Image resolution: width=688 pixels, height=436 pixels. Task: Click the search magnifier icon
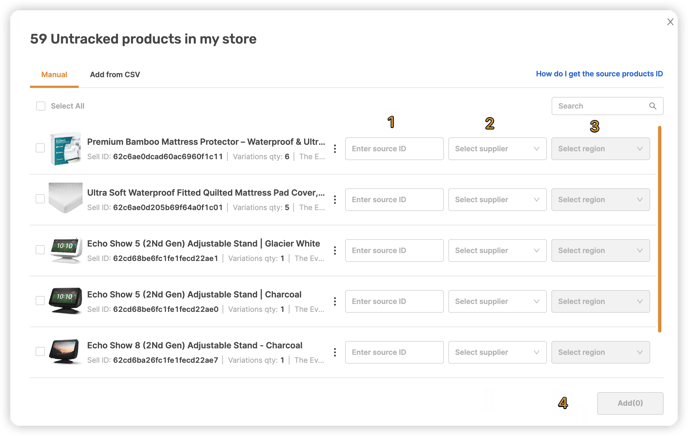(652, 106)
